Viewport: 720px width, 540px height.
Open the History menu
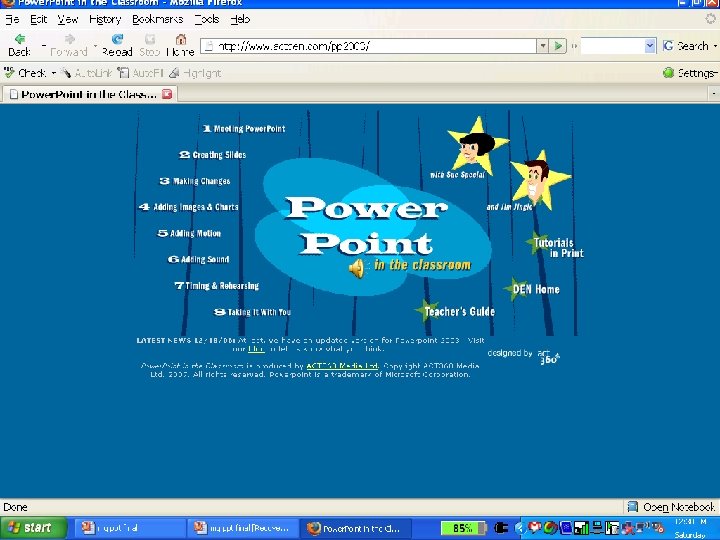coord(105,19)
